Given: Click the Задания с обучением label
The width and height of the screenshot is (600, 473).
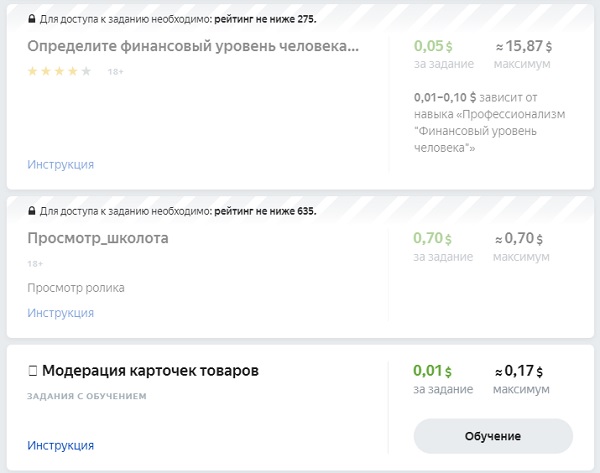Looking at the screenshot, I should point(87,396).
